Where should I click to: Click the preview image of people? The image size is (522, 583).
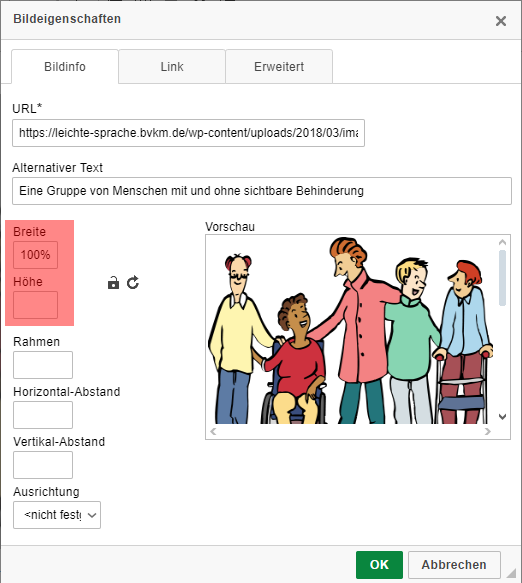pos(351,331)
